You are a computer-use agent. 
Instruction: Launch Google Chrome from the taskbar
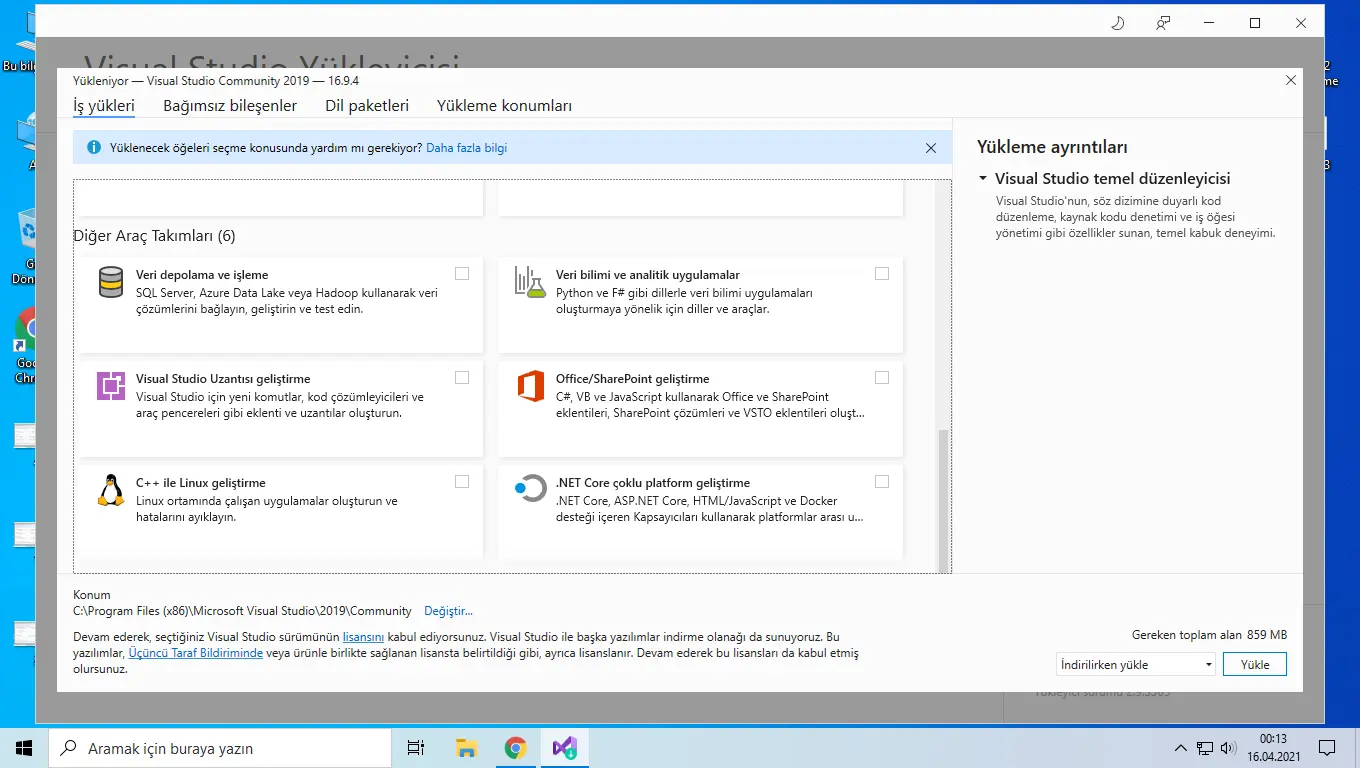click(515, 747)
